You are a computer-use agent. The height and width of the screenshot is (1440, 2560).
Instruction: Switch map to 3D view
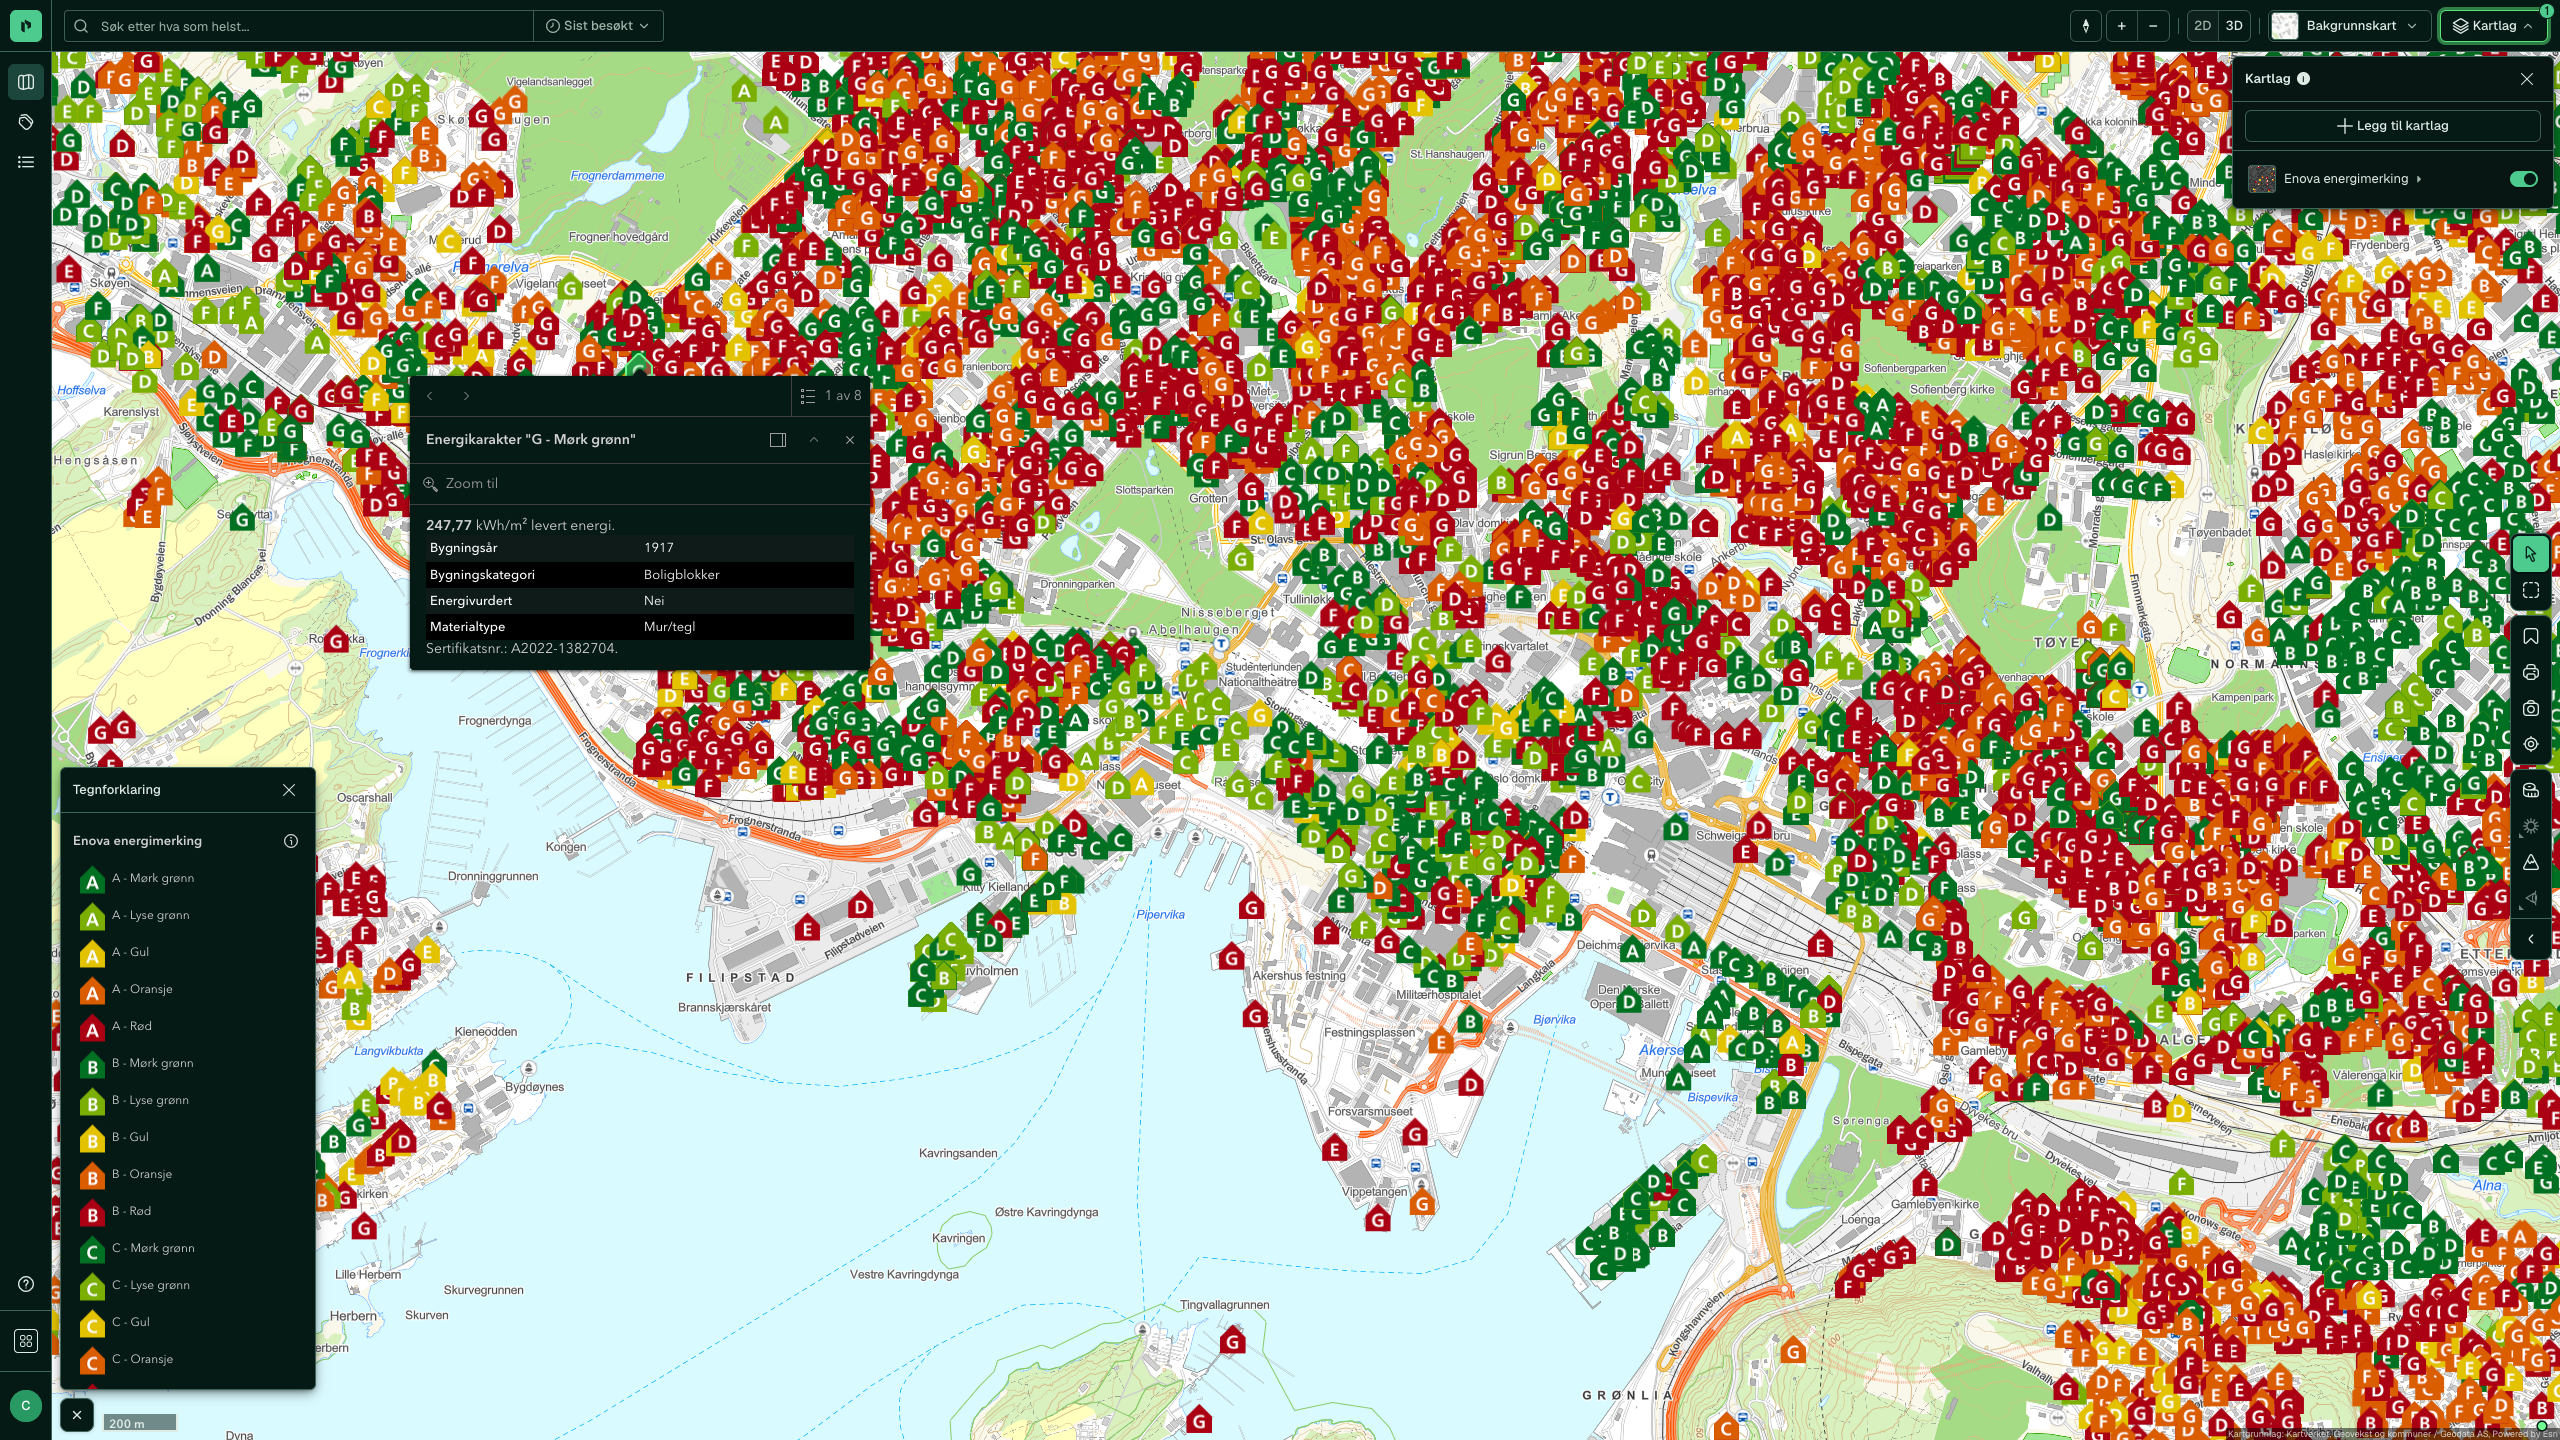(2234, 26)
